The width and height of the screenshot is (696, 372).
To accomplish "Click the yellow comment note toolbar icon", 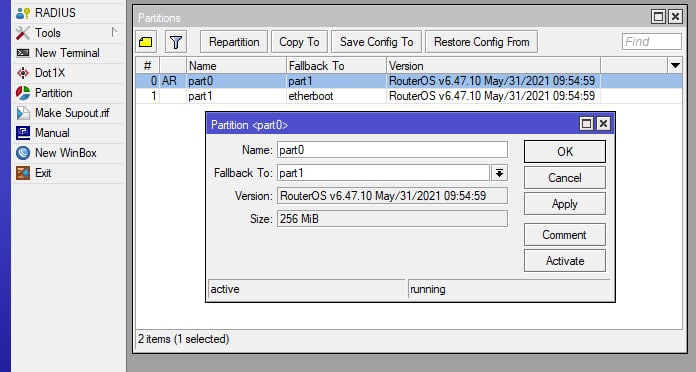I will pos(146,42).
